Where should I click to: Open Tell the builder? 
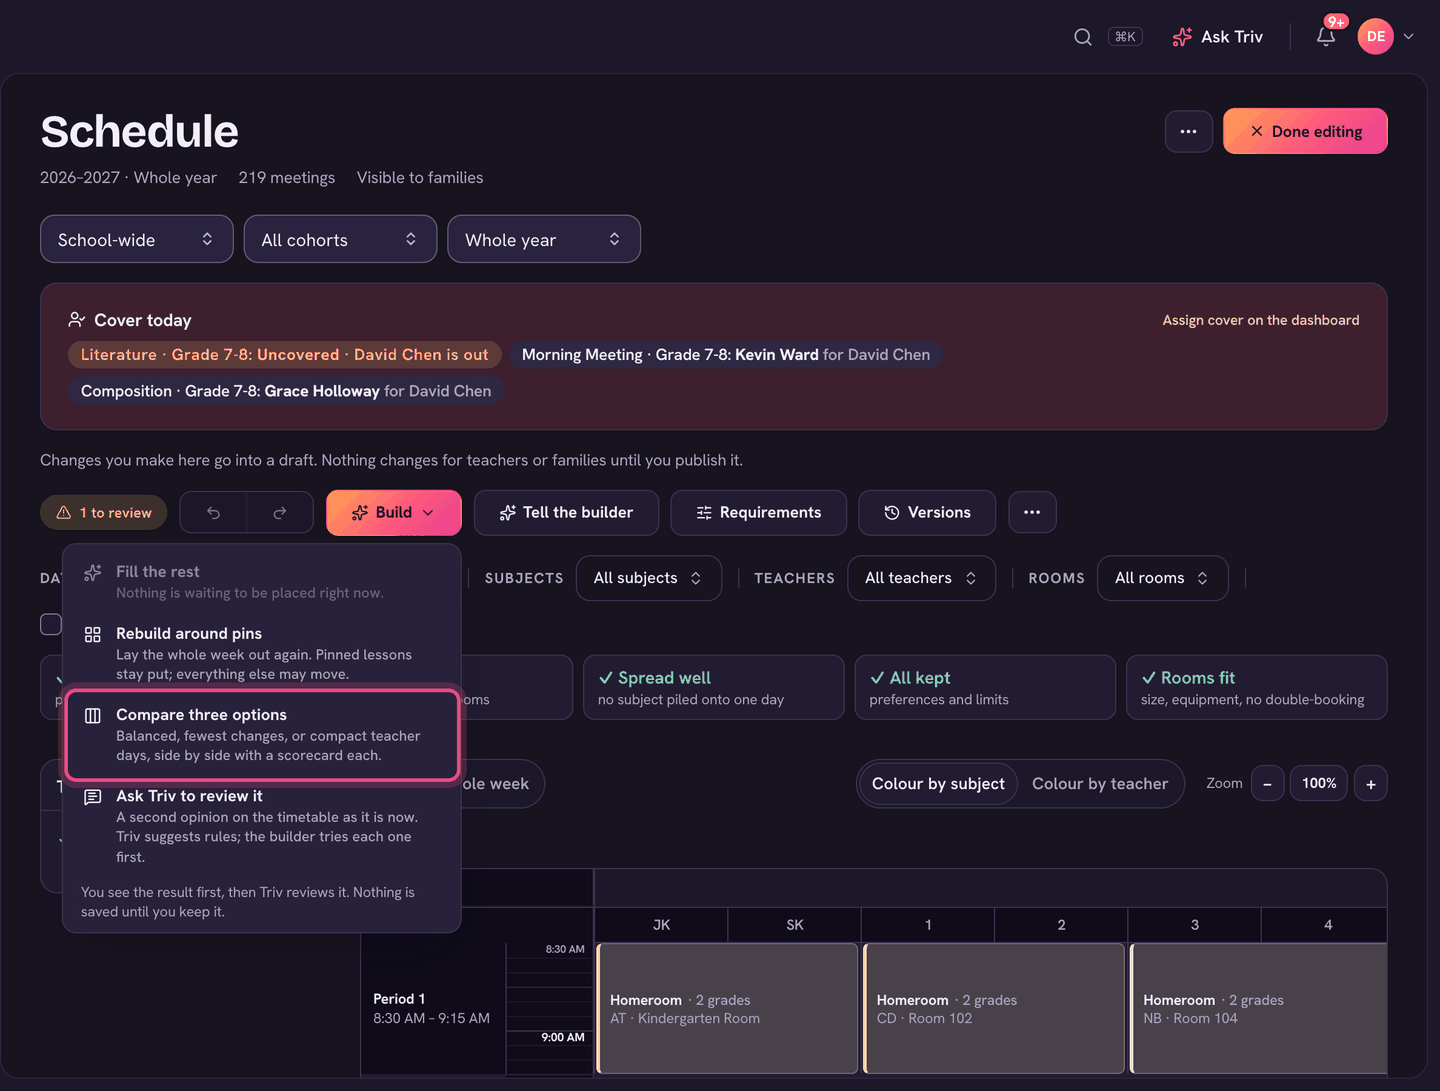(x=566, y=513)
